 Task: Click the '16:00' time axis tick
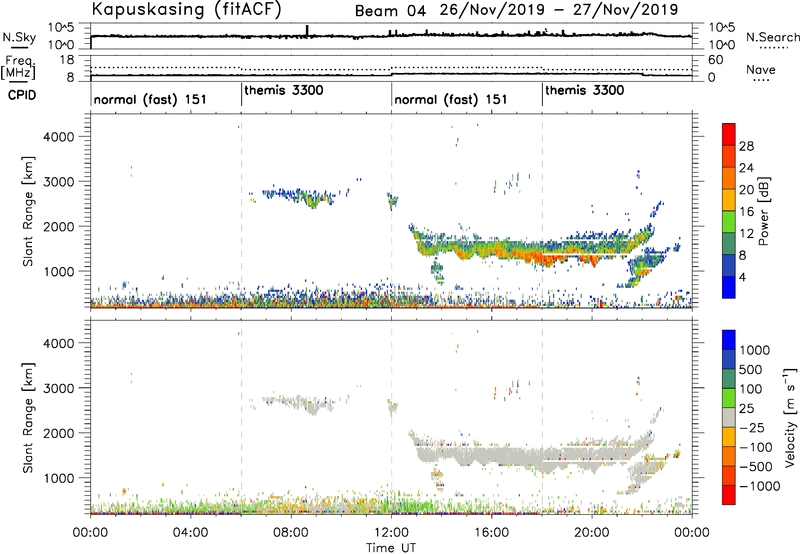point(492,533)
